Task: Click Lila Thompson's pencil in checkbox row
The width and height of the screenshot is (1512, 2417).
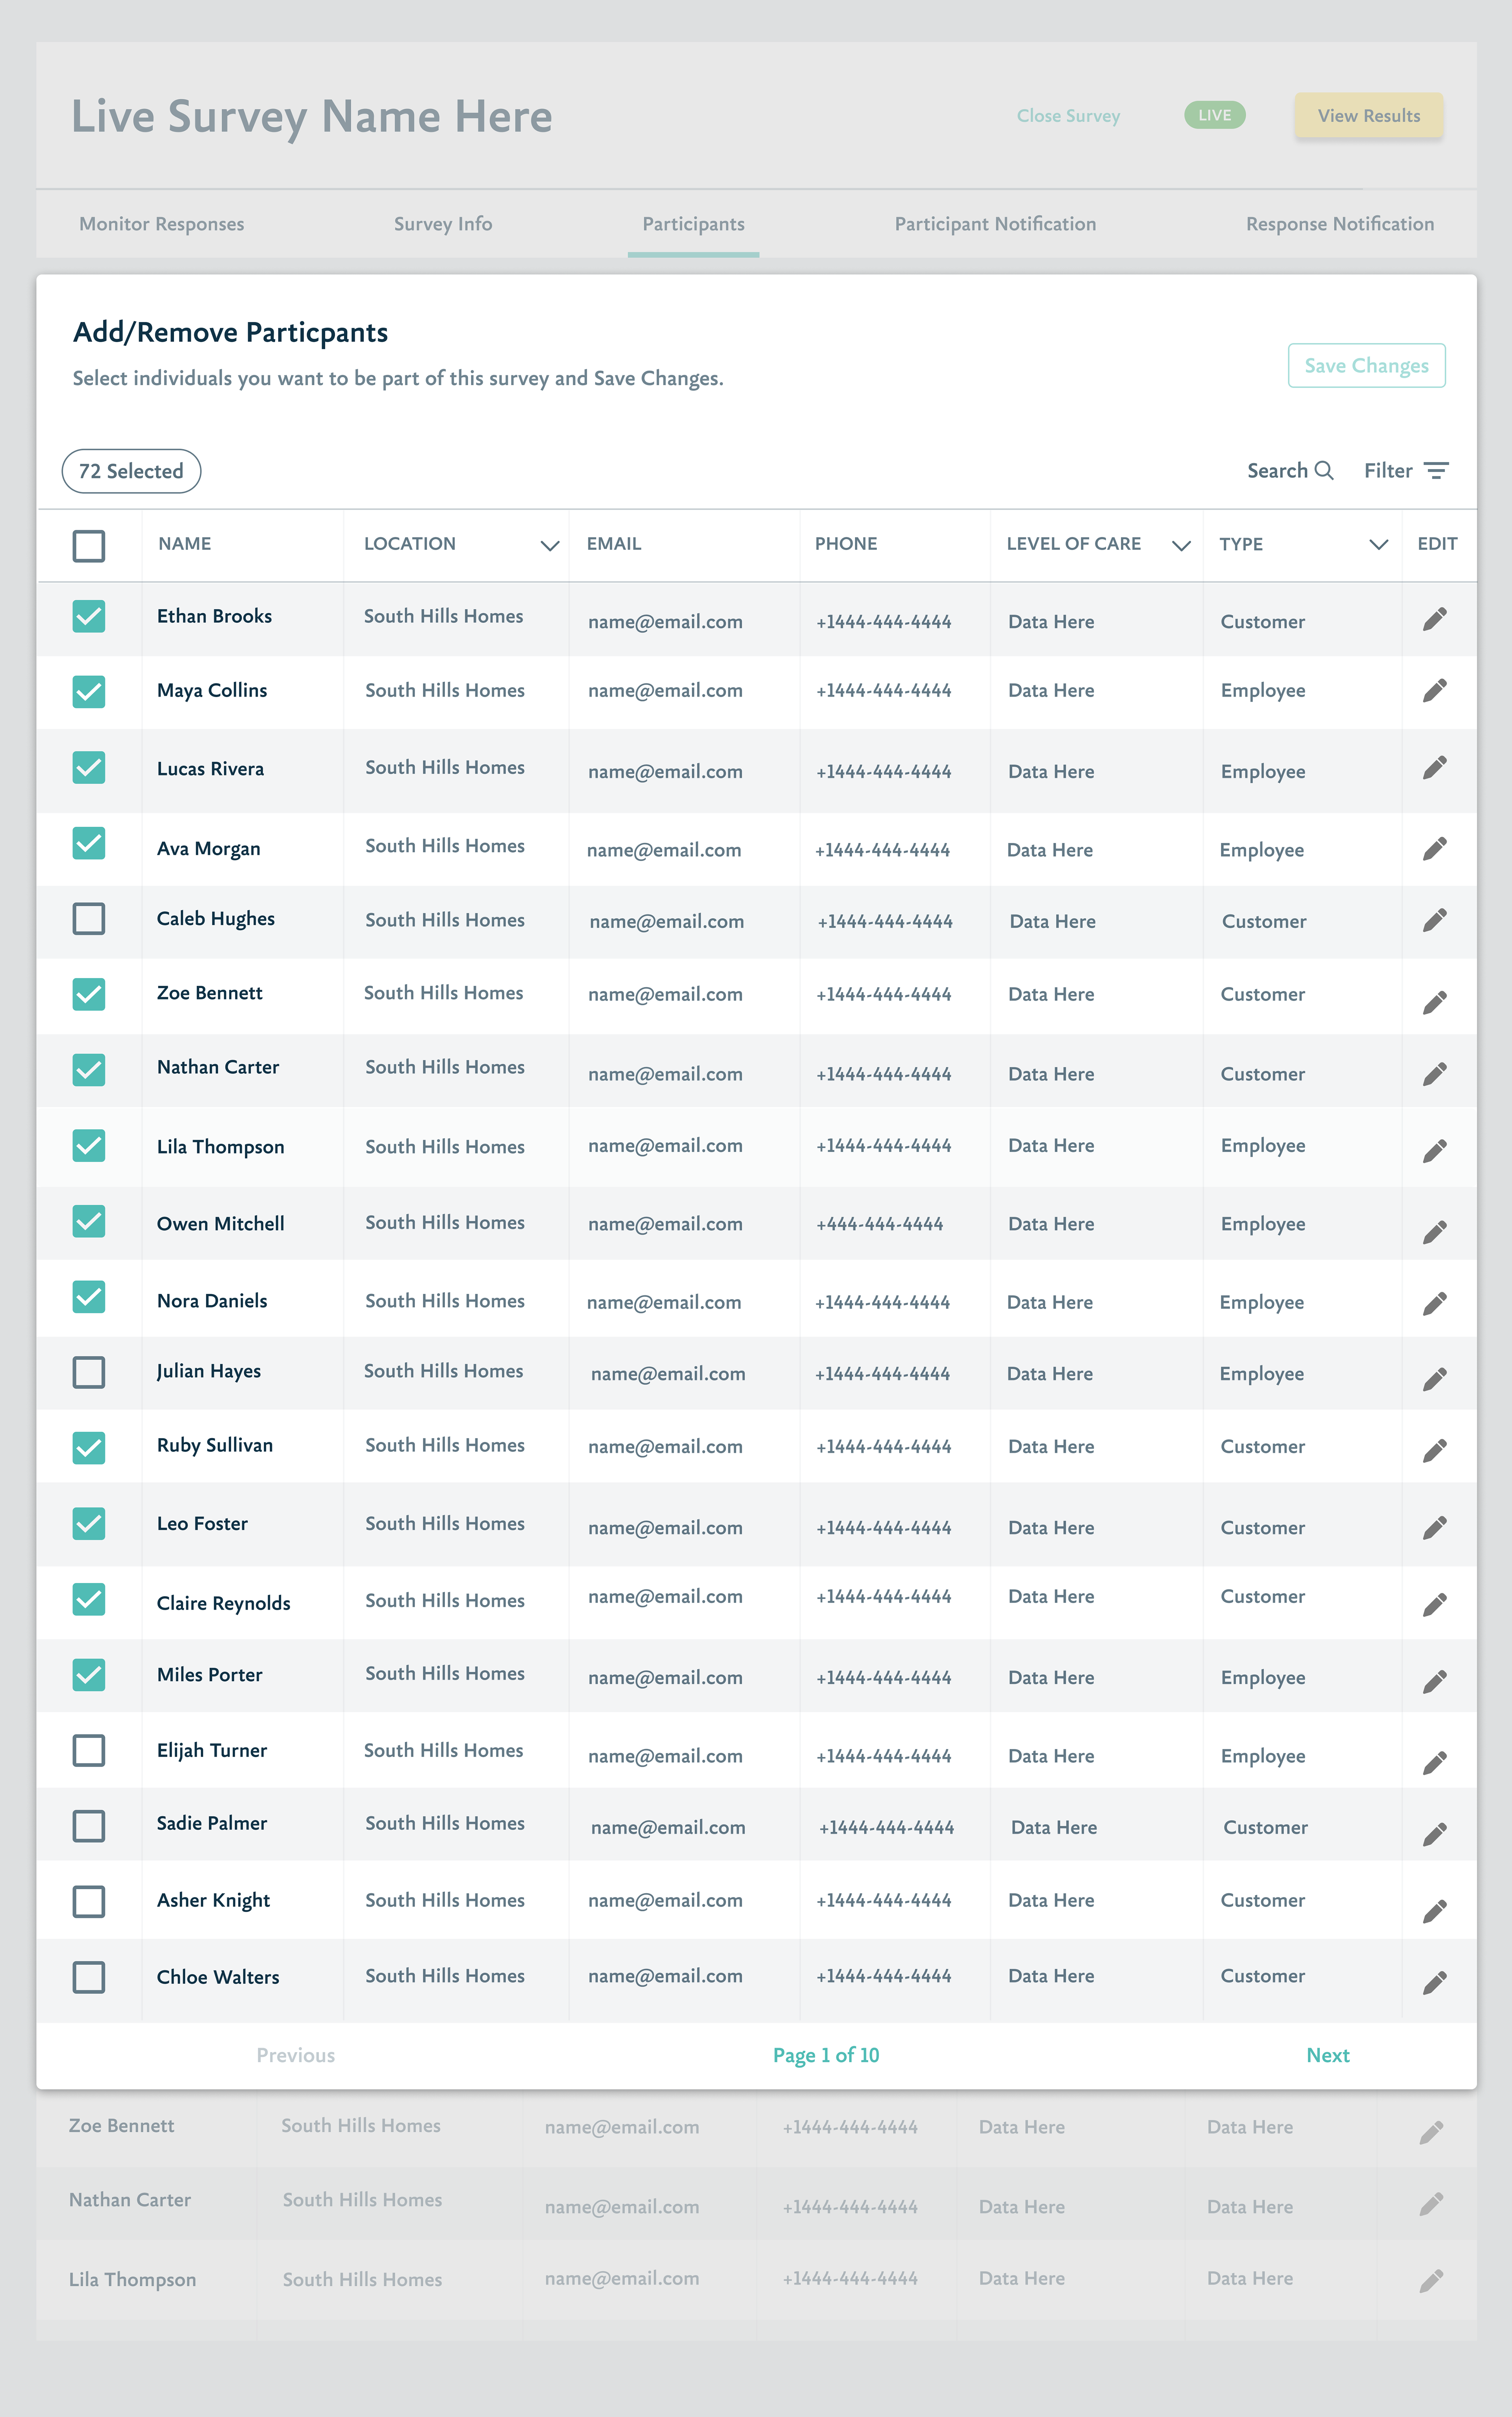Action: pyautogui.click(x=1434, y=1151)
